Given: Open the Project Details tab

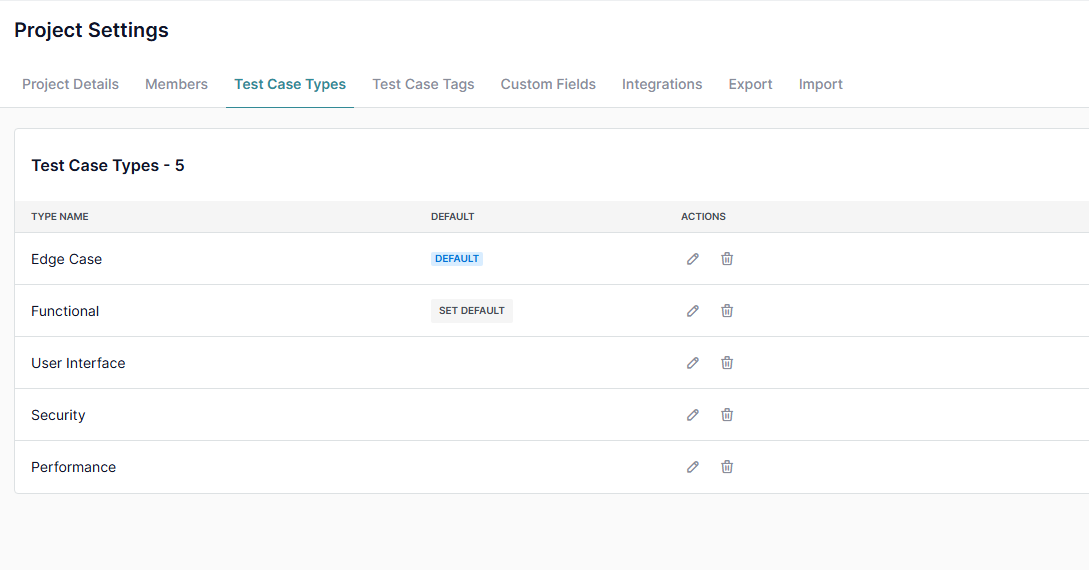Looking at the screenshot, I should click(x=70, y=84).
